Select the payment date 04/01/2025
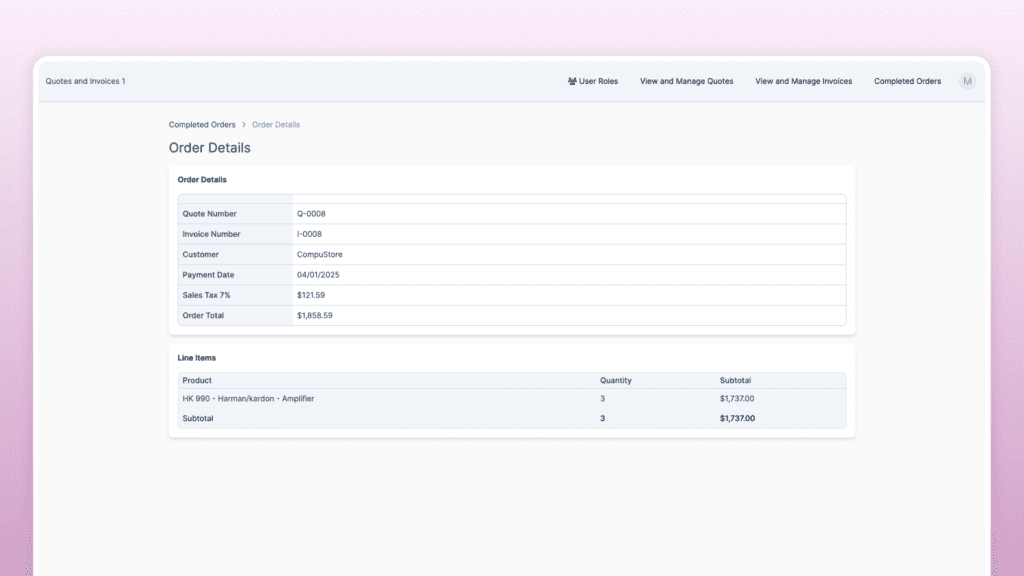 click(x=318, y=274)
